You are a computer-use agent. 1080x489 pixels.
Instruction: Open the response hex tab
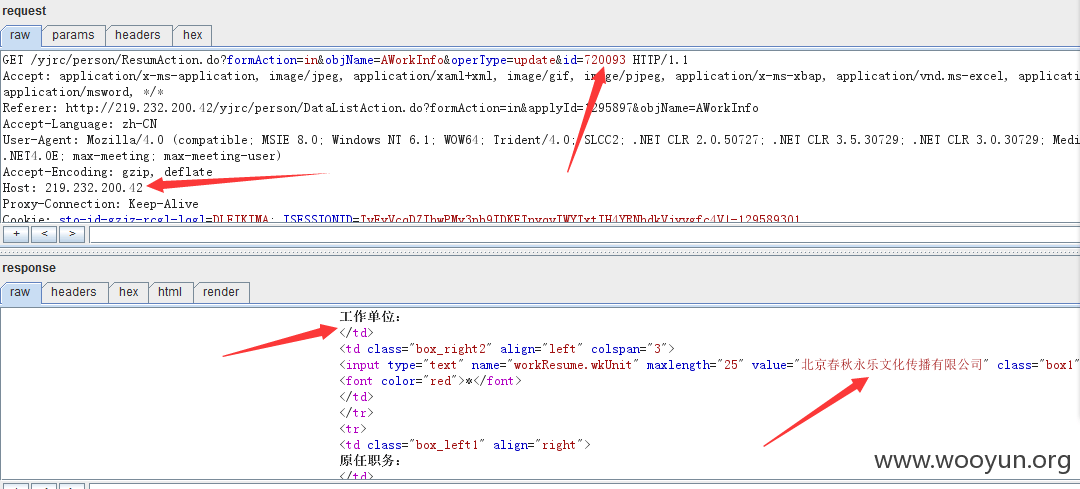[x=129, y=292]
